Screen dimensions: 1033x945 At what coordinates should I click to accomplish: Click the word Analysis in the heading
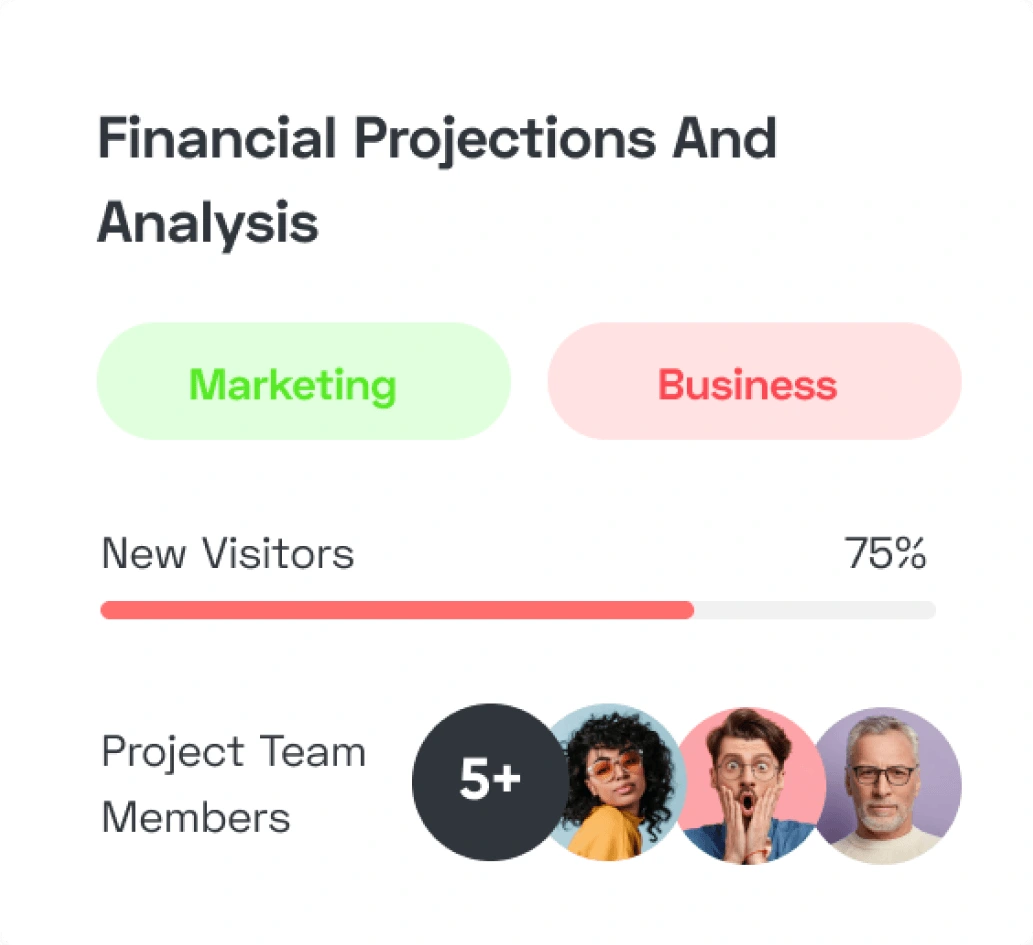[208, 223]
